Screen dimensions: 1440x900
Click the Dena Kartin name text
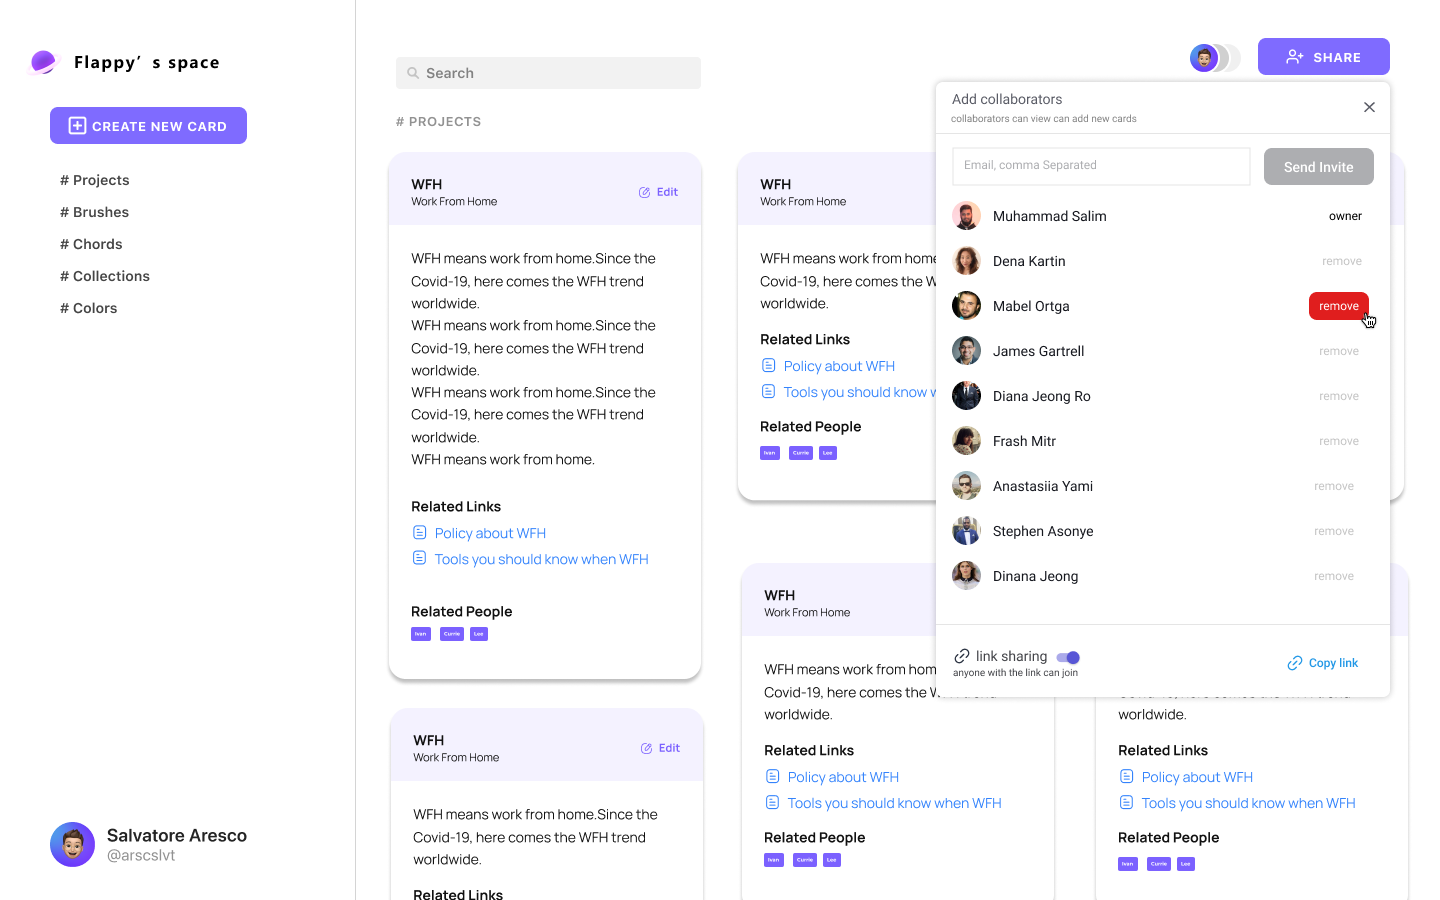tap(1029, 261)
